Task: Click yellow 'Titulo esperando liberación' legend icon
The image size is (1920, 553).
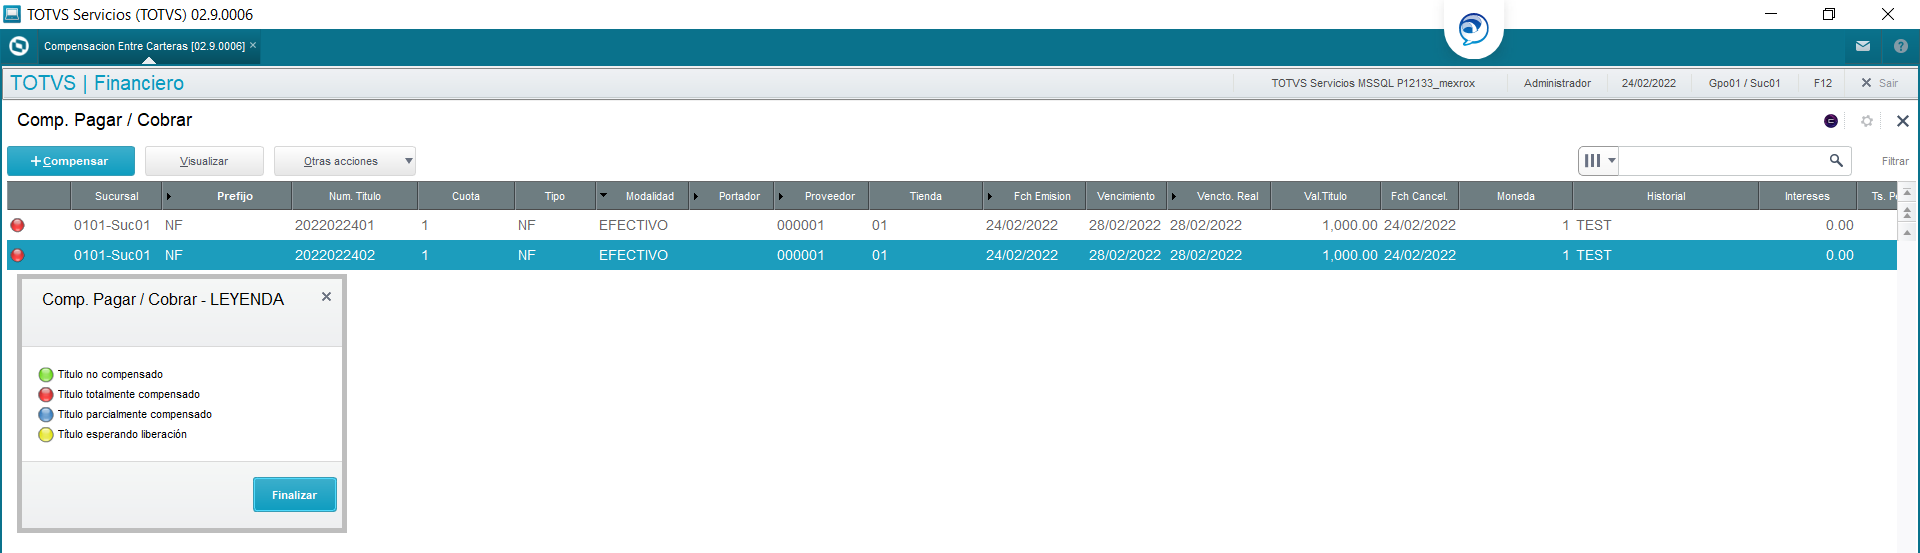Action: pyautogui.click(x=46, y=435)
